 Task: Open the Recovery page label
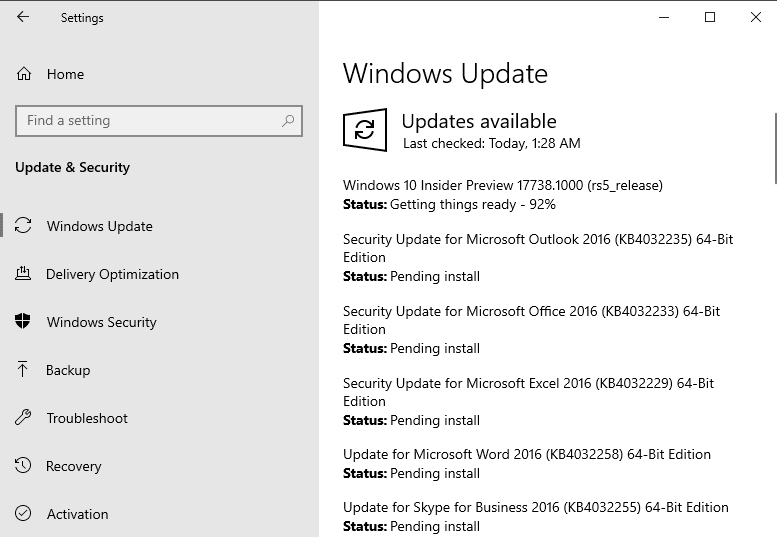point(73,467)
